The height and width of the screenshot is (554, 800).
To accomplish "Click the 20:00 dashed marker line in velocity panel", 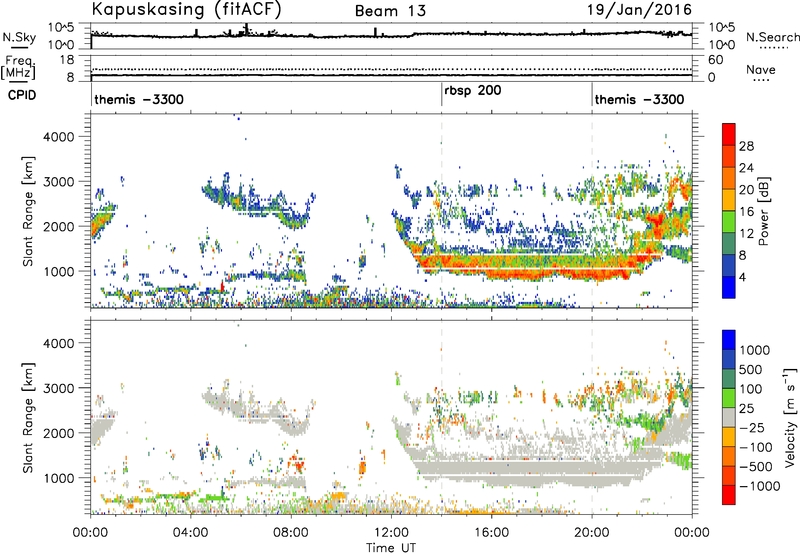I will 592,417.
